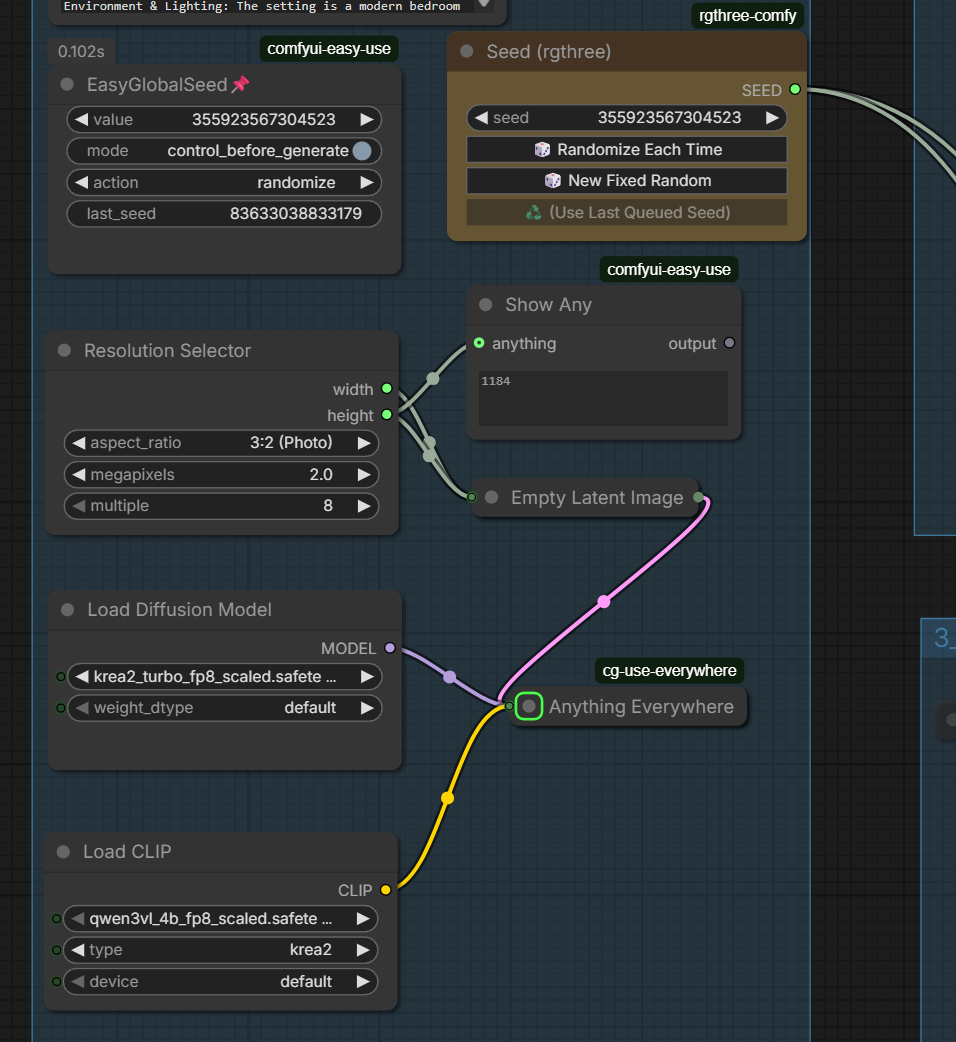Collapse the EasyGlobalSeed node via its dot
The height and width of the screenshot is (1042, 956).
(x=67, y=84)
